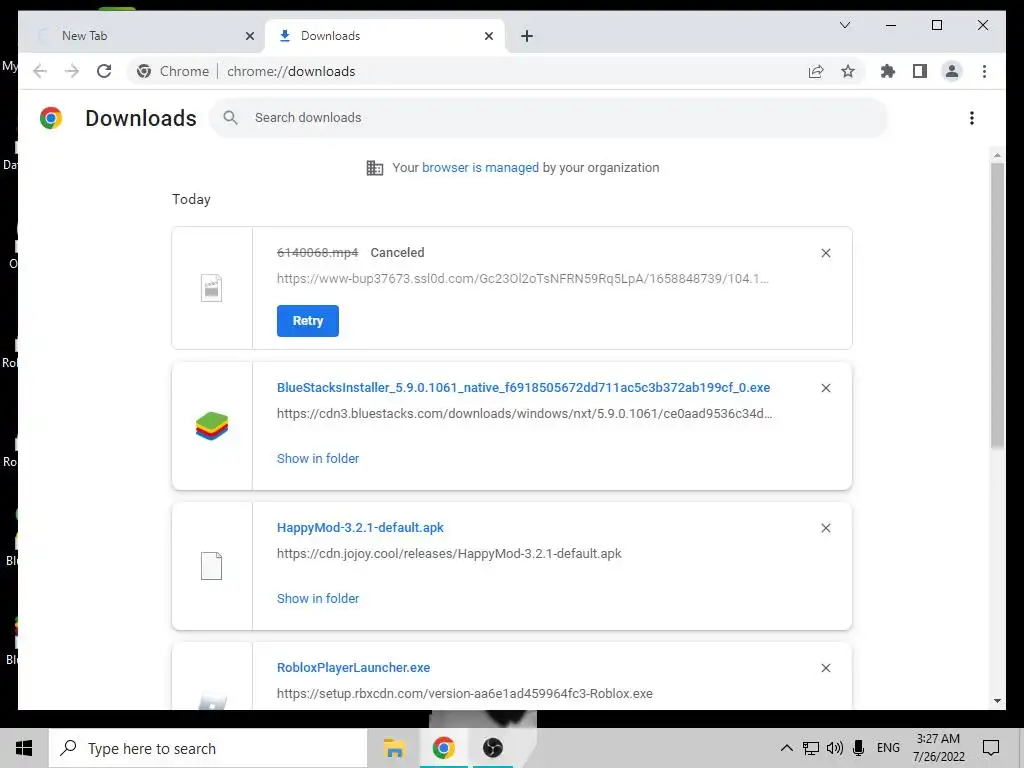Show BlueStacksInstaller in folder

pos(318,458)
